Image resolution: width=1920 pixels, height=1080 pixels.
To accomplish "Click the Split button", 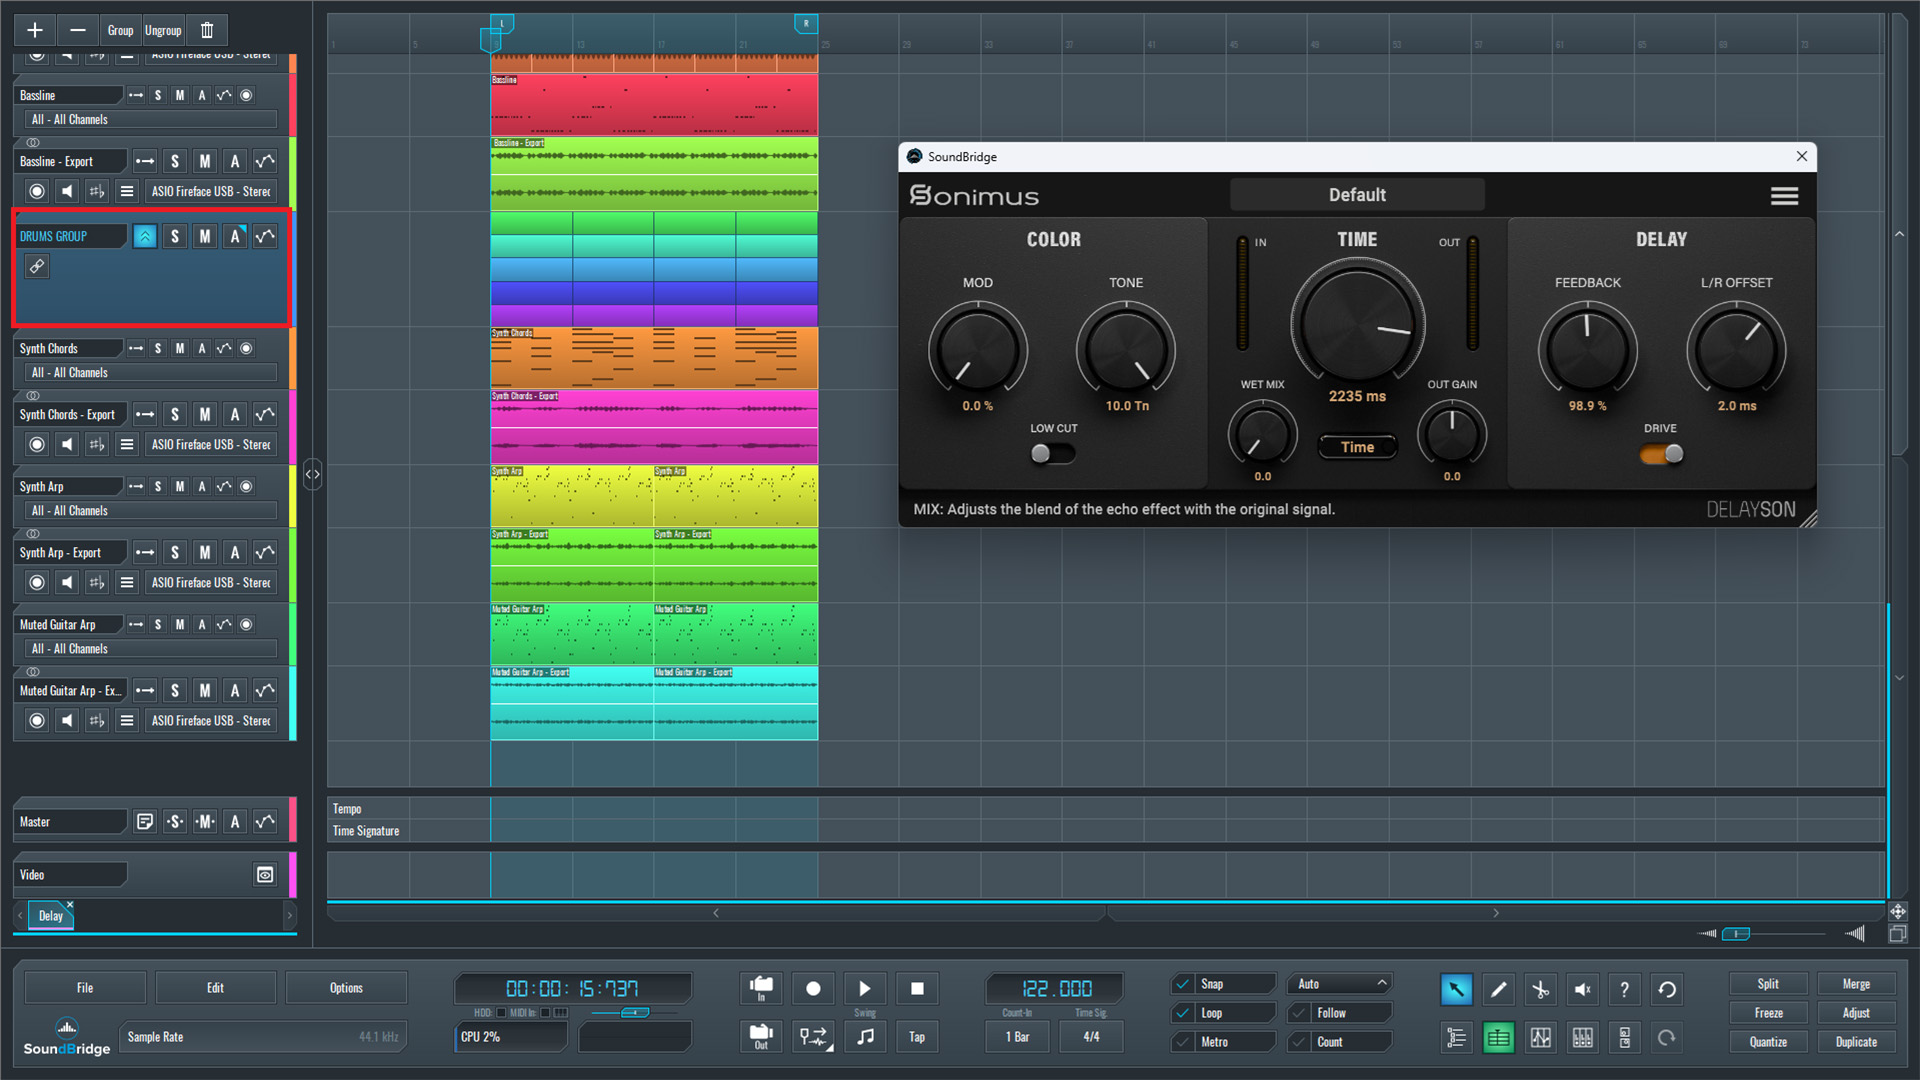I will (1768, 984).
